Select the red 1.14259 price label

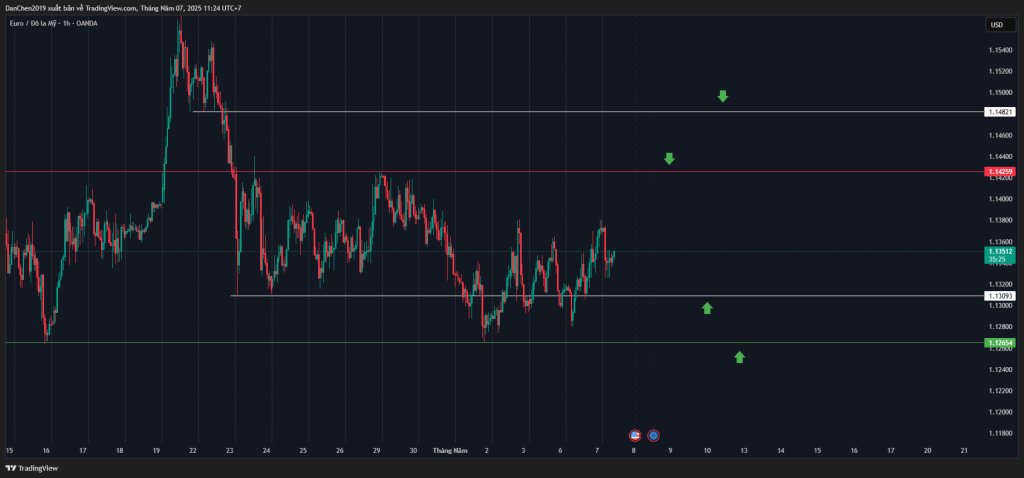coord(1000,172)
